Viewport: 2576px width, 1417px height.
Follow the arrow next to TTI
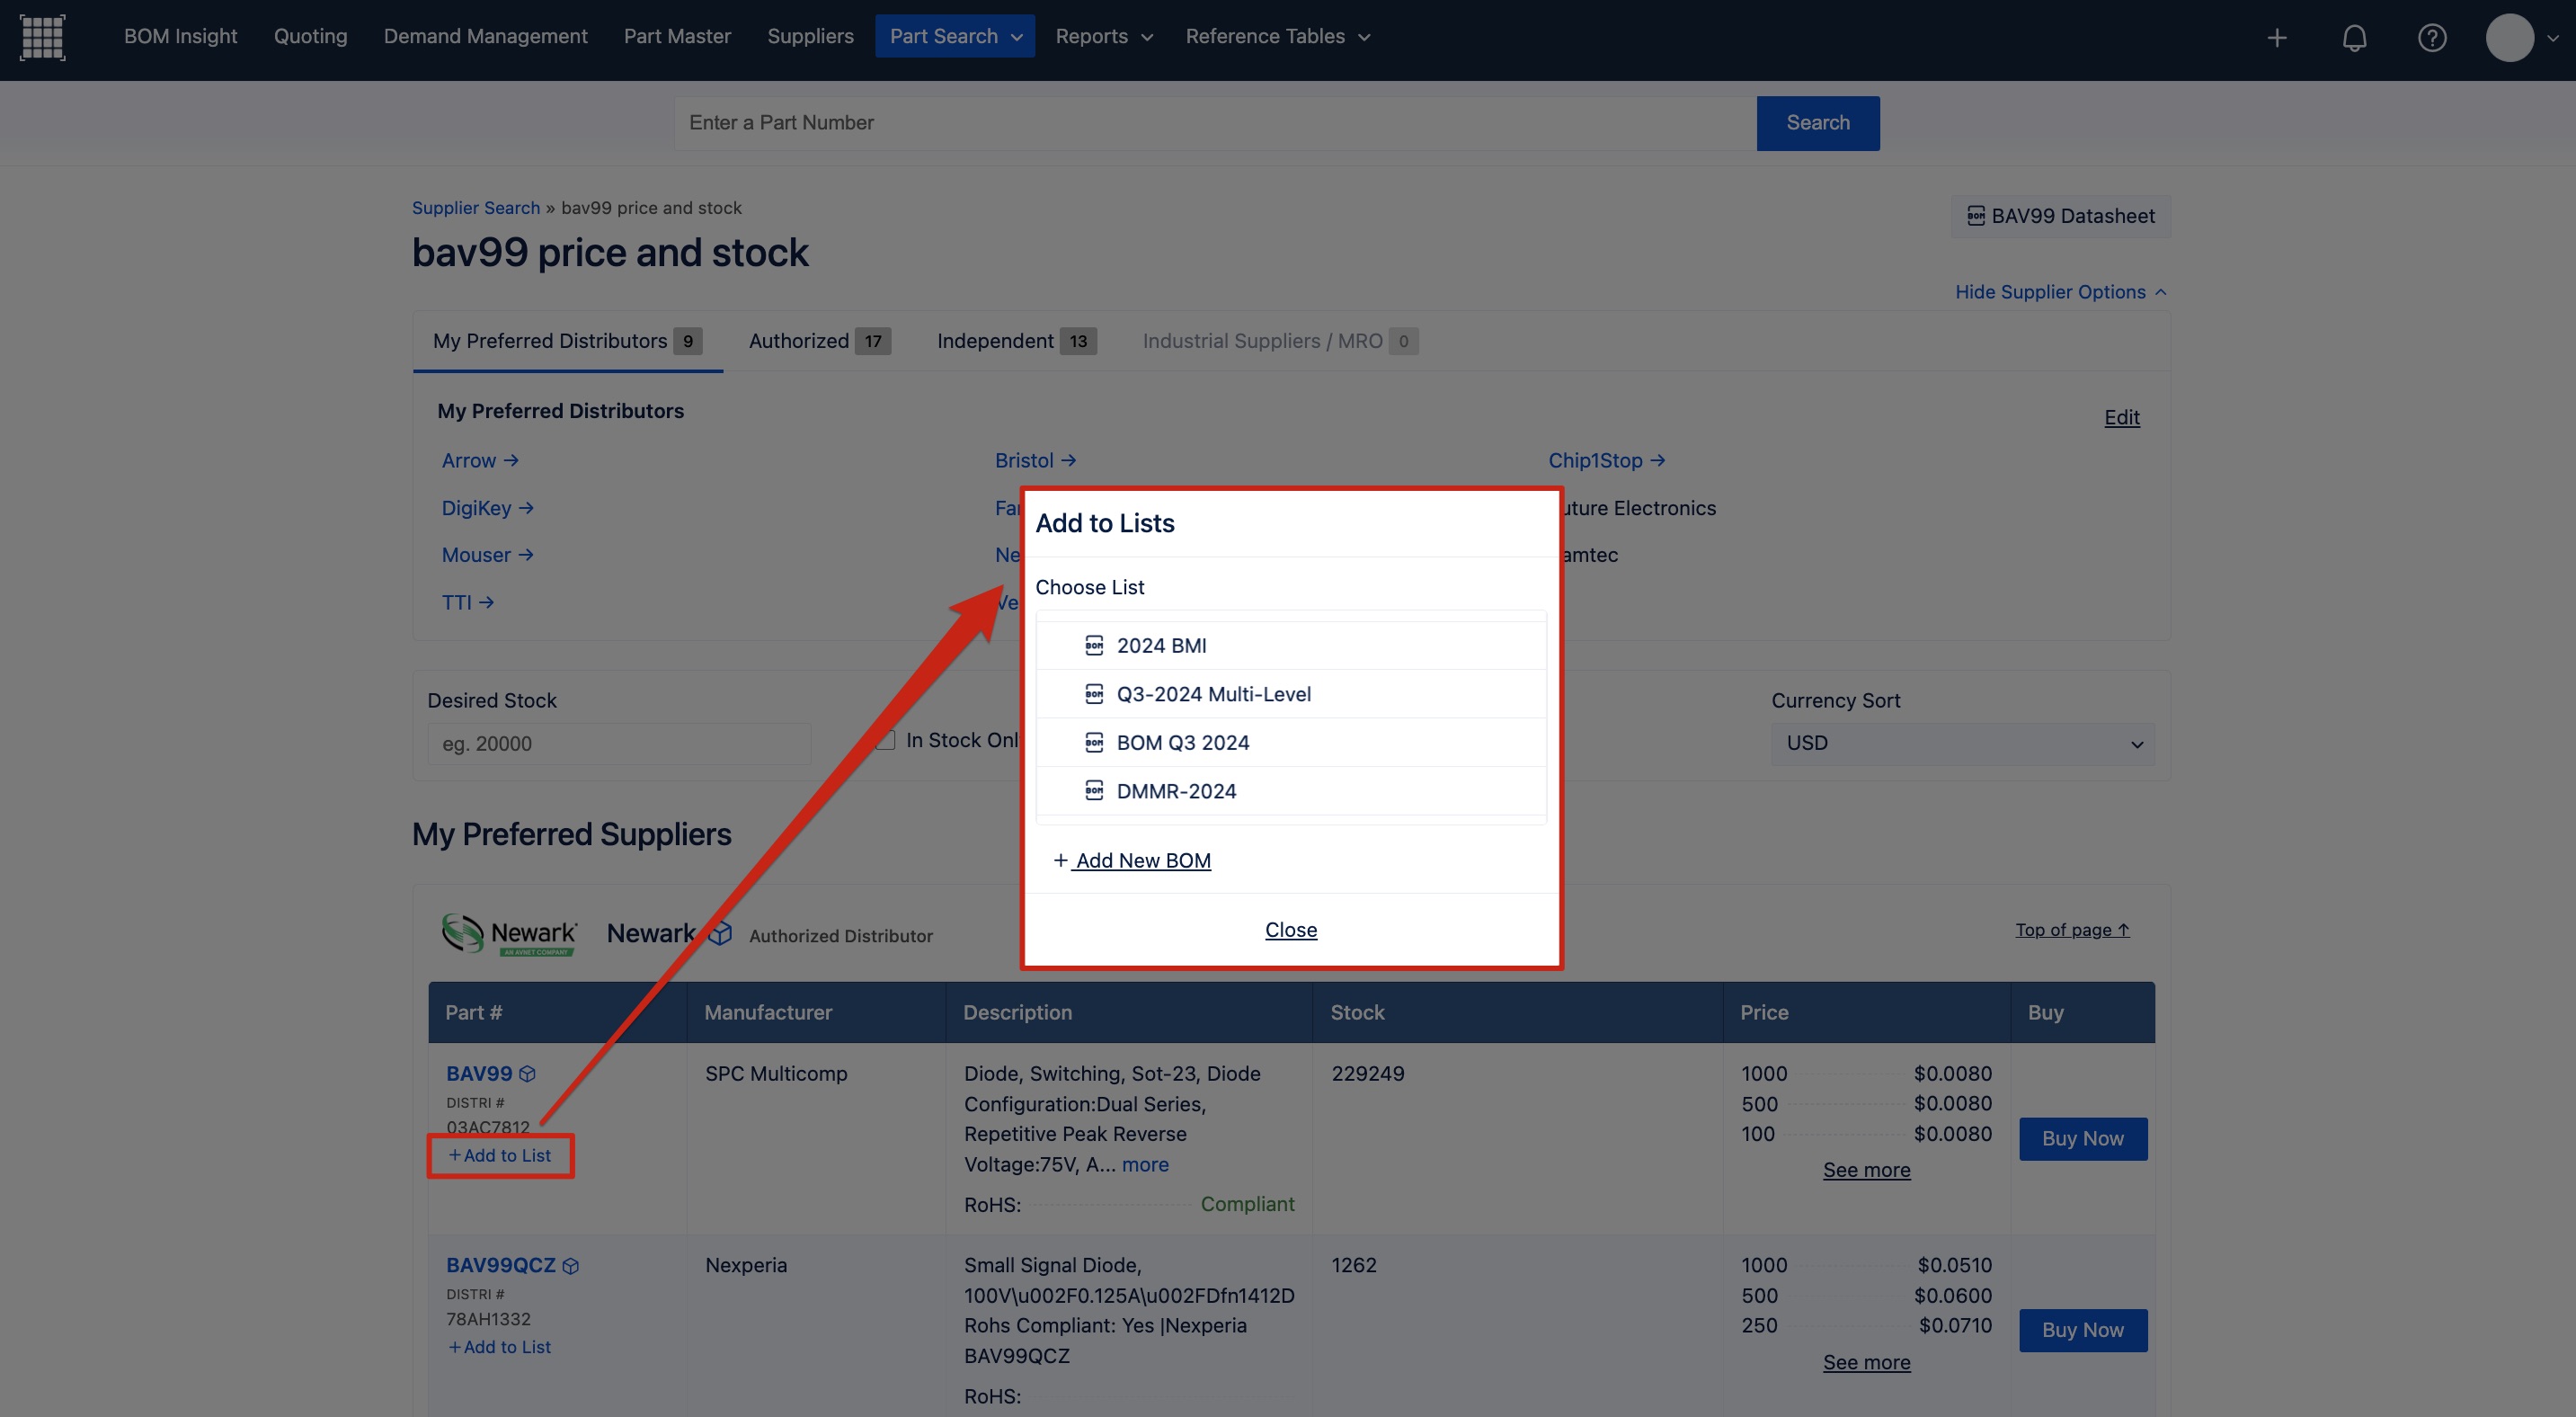point(486,602)
